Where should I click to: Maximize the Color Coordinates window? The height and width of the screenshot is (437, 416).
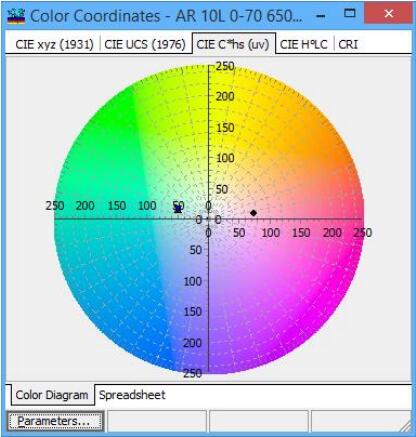tap(349, 13)
